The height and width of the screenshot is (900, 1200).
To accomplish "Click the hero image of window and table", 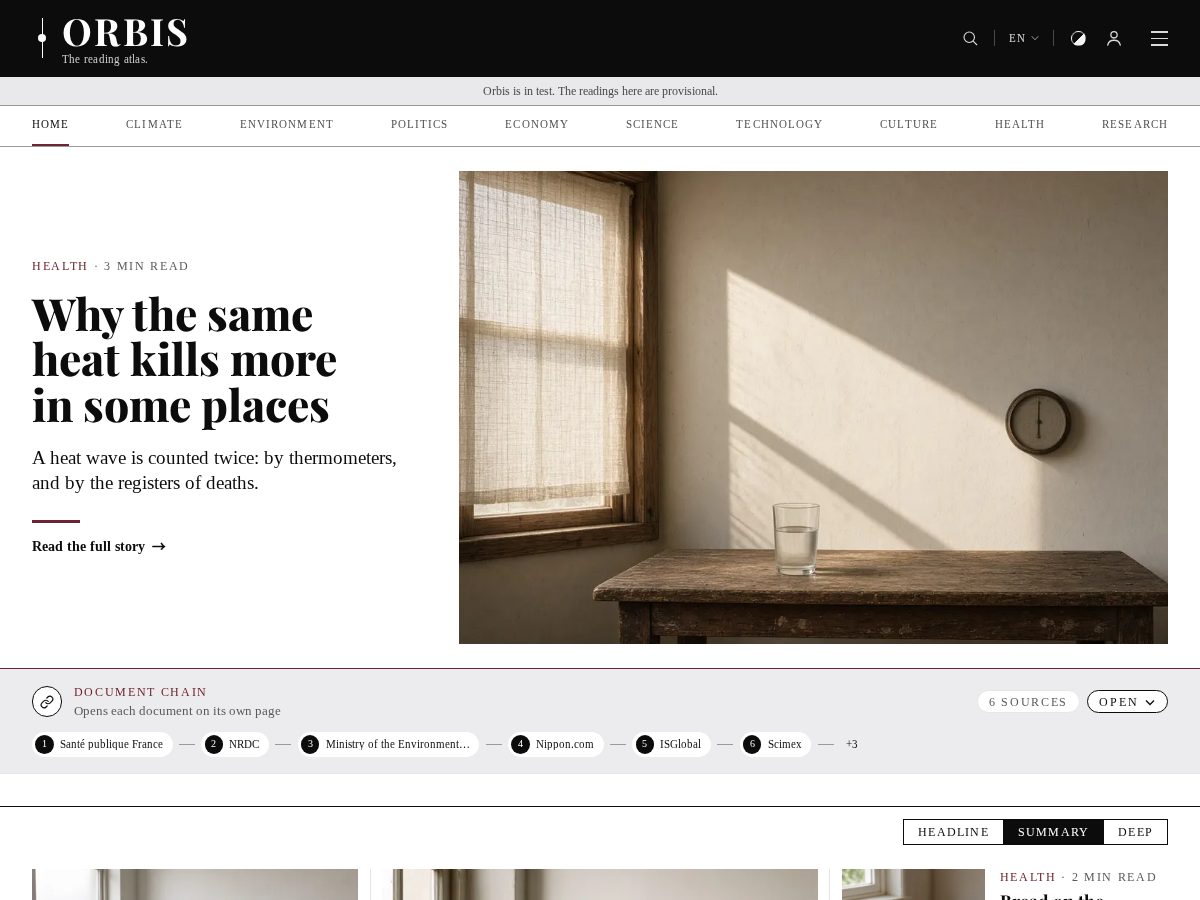I will pos(813,407).
